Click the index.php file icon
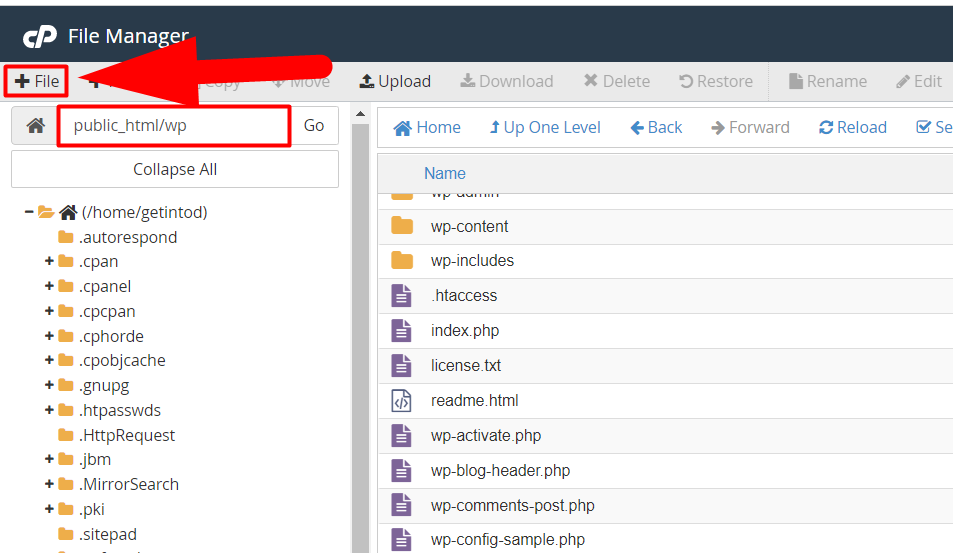Screen dimensions: 953x553 pyautogui.click(x=401, y=331)
